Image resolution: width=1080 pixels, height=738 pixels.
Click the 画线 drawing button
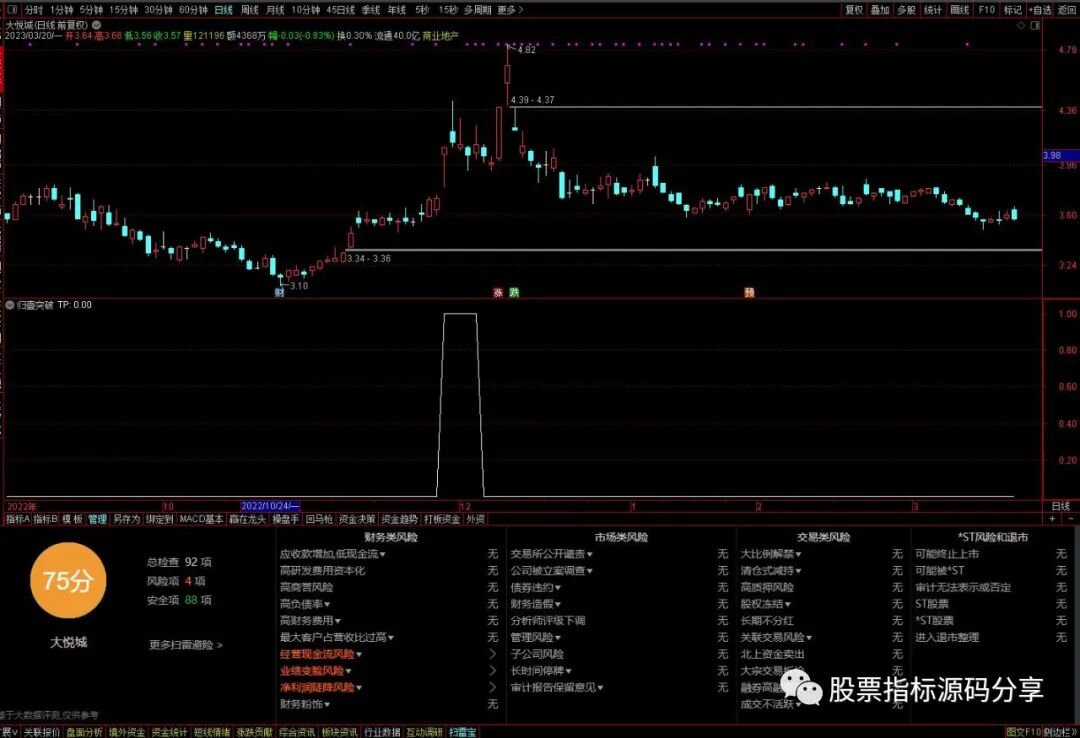[959, 10]
